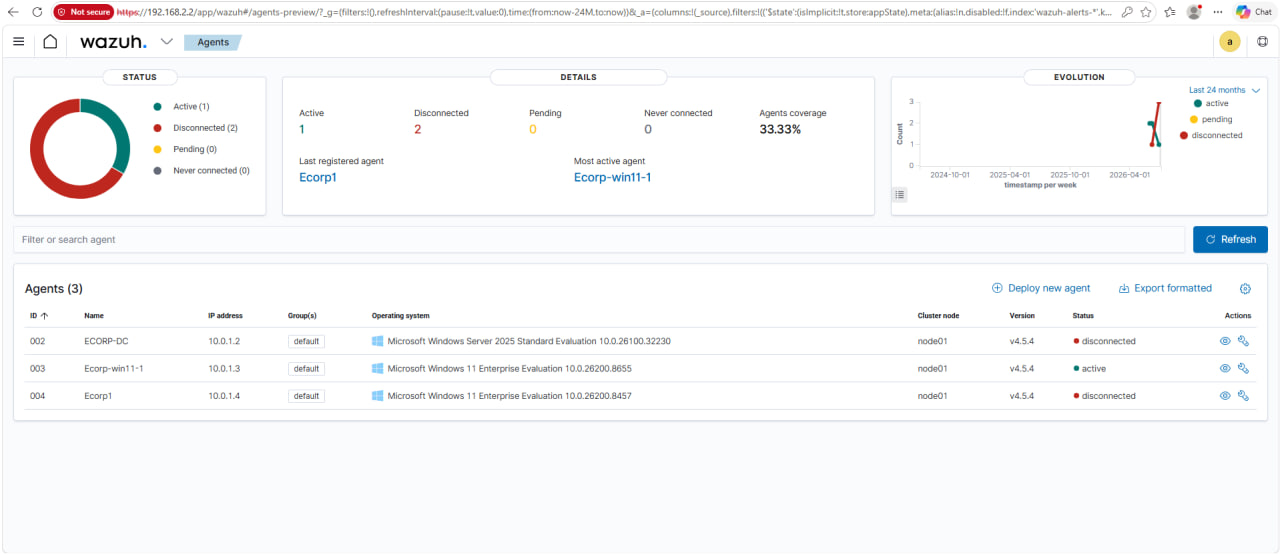The image size is (1280, 555).
Task: Open the hamburger navigation menu
Action: pyautogui.click(x=19, y=42)
